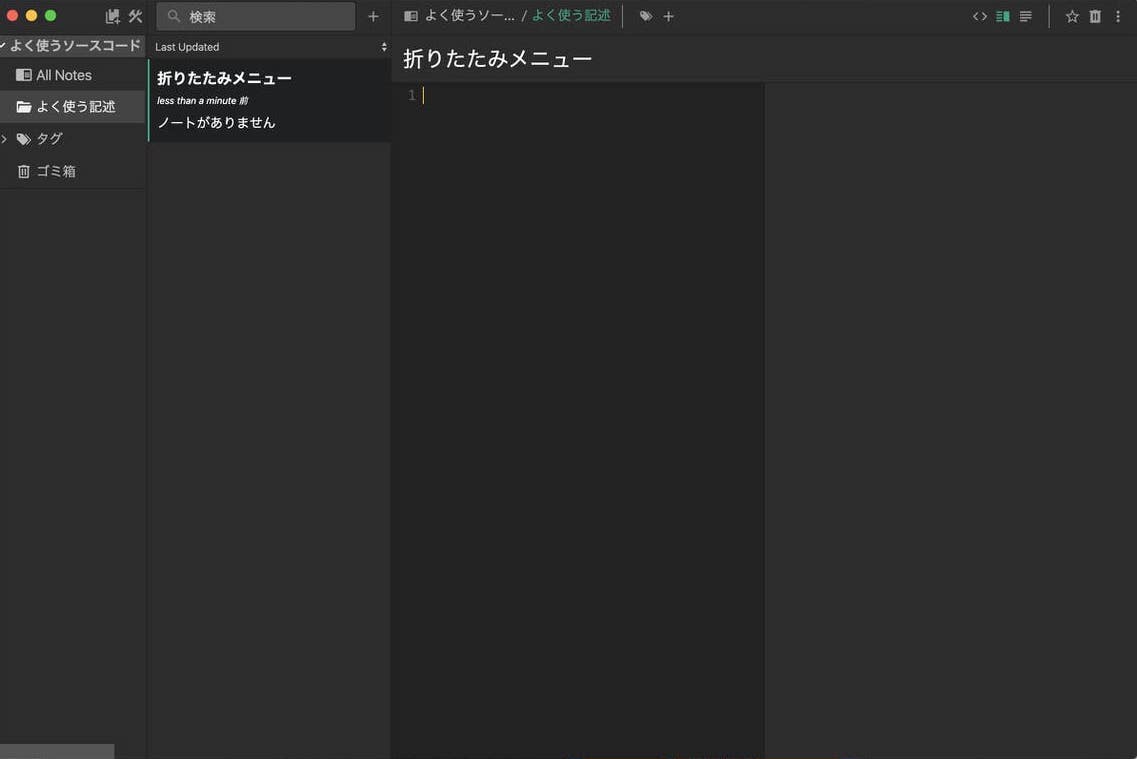Click the tag icon in editor header

coord(645,16)
